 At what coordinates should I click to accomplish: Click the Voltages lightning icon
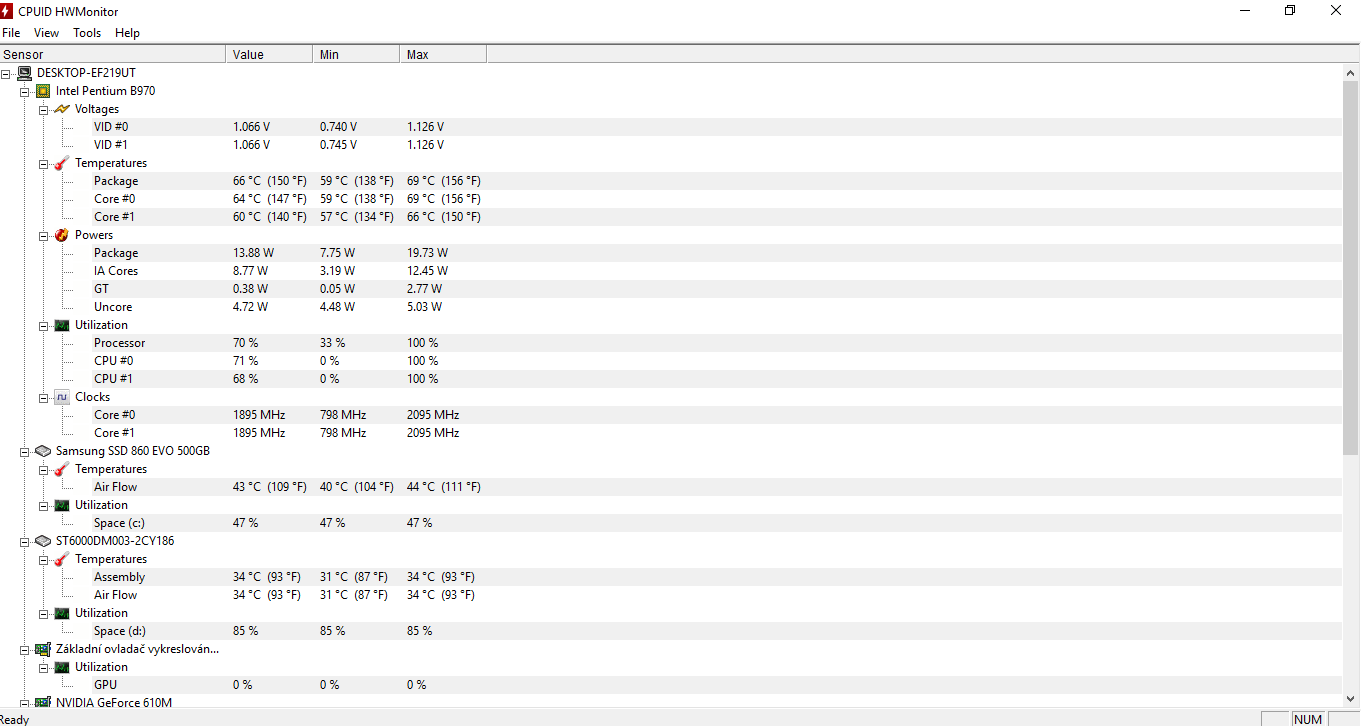pyautogui.click(x=62, y=109)
